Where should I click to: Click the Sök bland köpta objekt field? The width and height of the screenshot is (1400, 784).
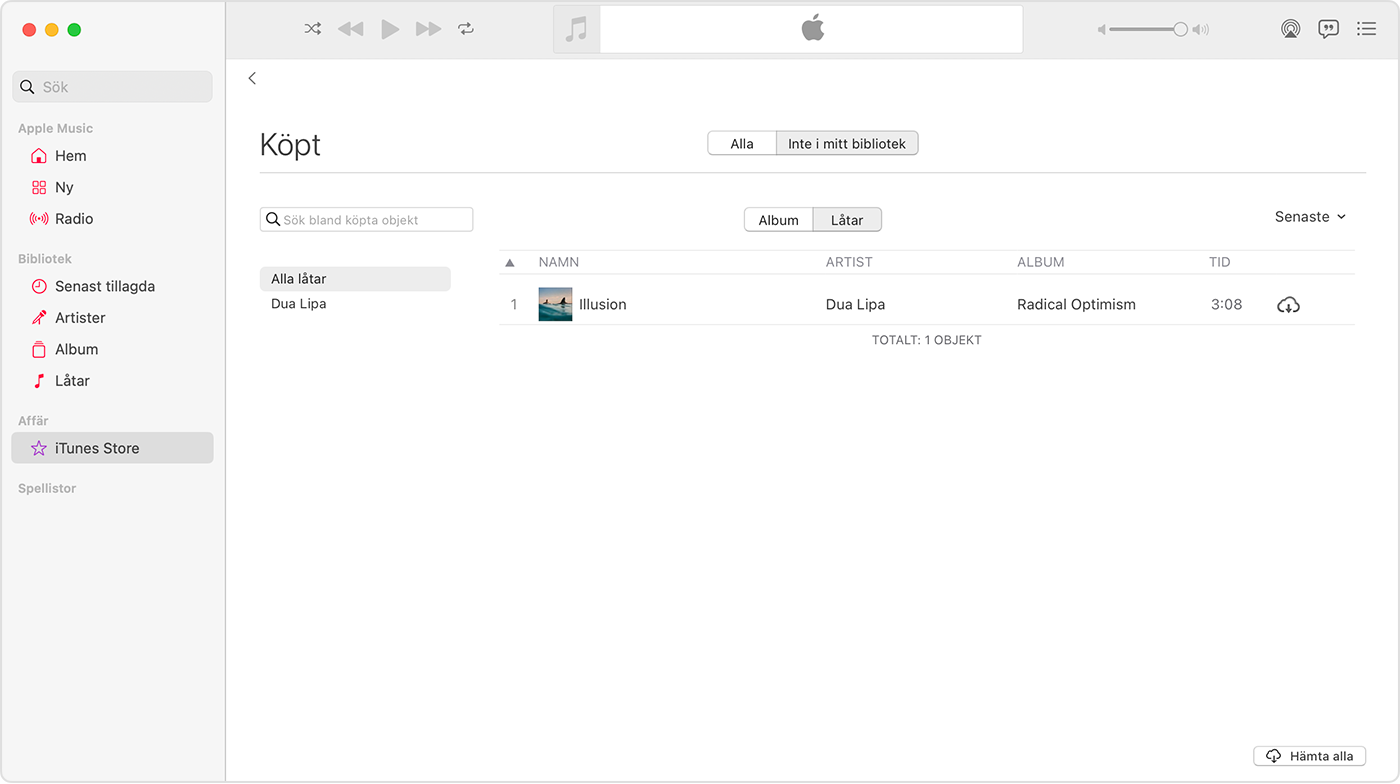tap(366, 220)
